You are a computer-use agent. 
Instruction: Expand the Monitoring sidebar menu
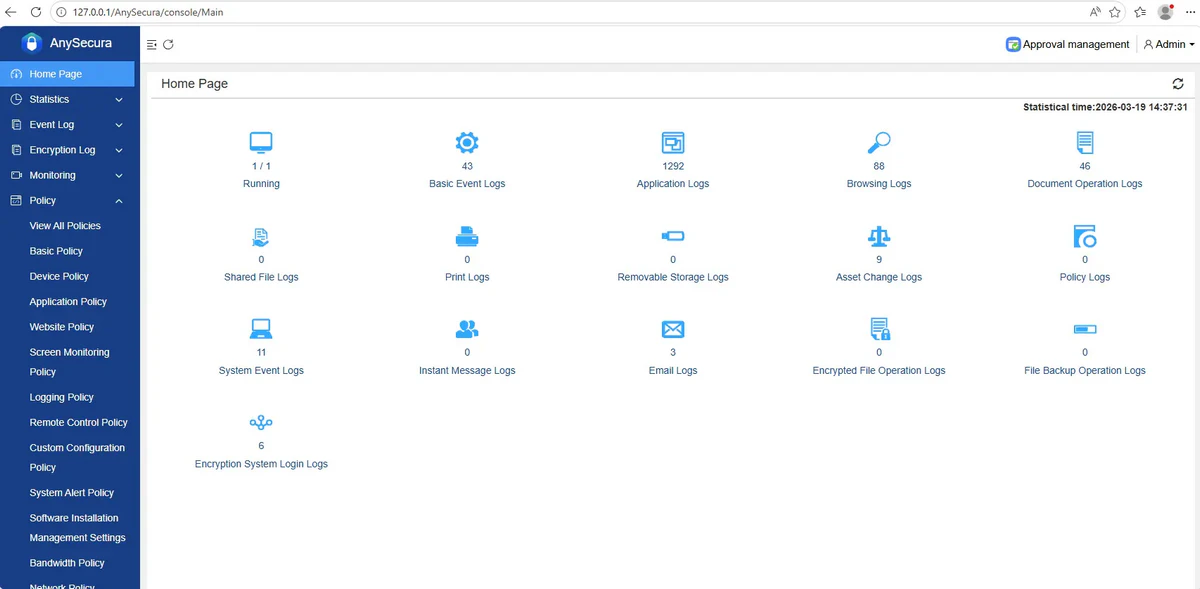coord(67,175)
